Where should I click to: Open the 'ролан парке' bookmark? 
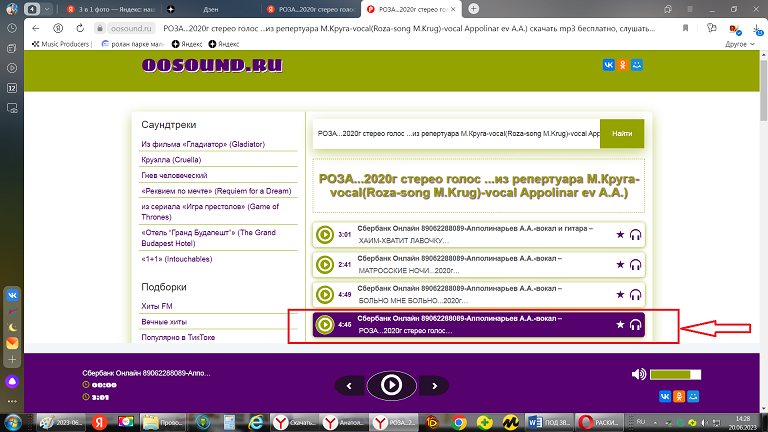(133, 44)
